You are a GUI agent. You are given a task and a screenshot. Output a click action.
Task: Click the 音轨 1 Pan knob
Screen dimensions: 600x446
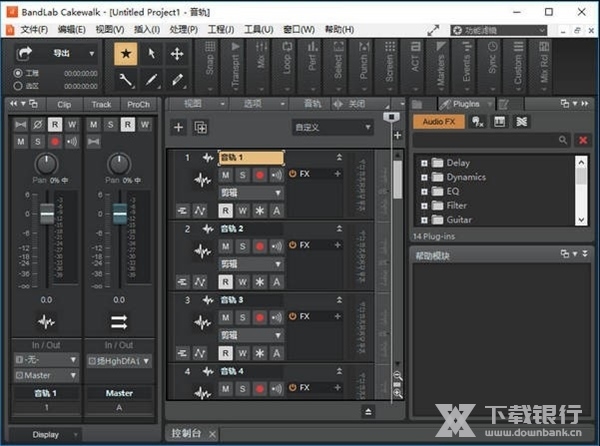(x=45, y=163)
